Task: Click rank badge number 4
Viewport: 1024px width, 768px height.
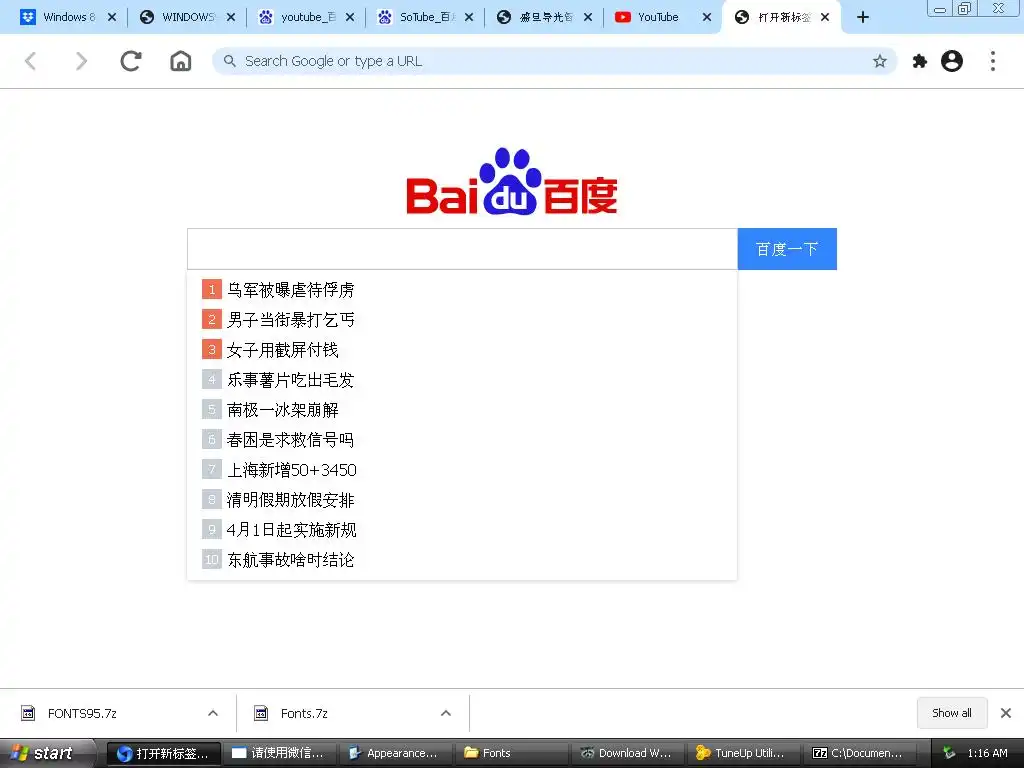Action: coord(212,379)
